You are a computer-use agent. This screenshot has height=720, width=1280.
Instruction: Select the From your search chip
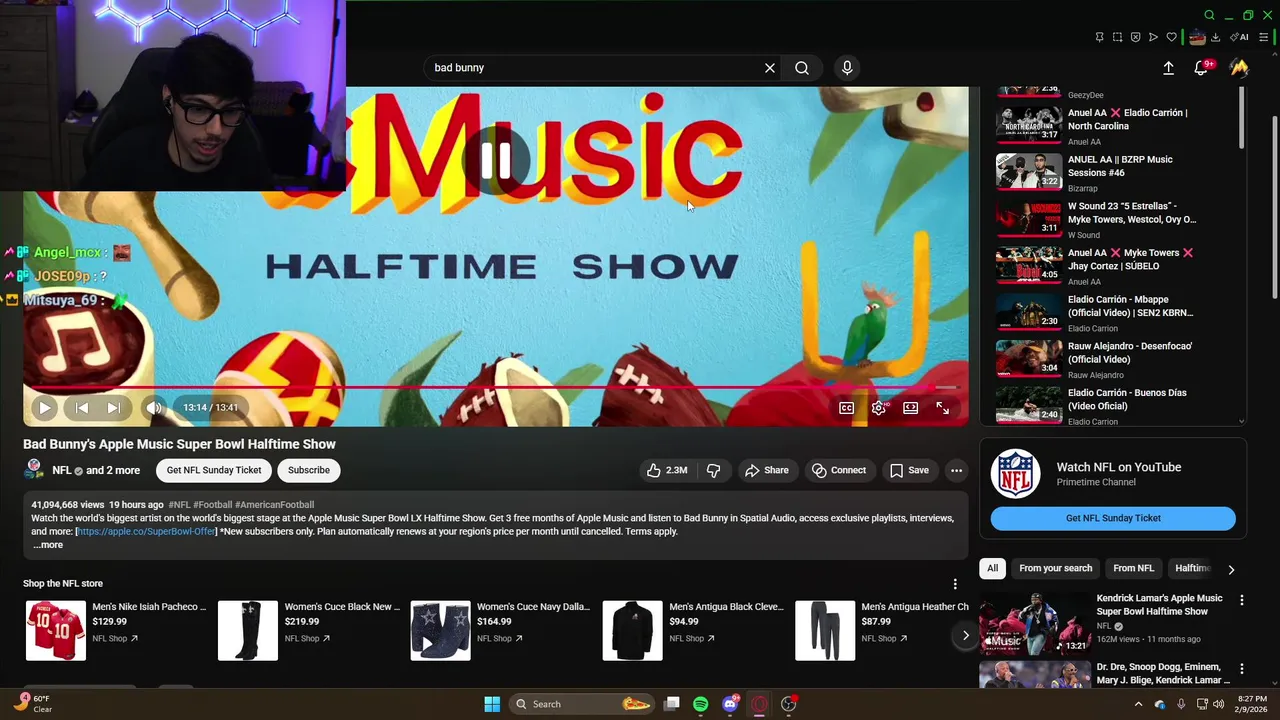pyautogui.click(x=1055, y=568)
